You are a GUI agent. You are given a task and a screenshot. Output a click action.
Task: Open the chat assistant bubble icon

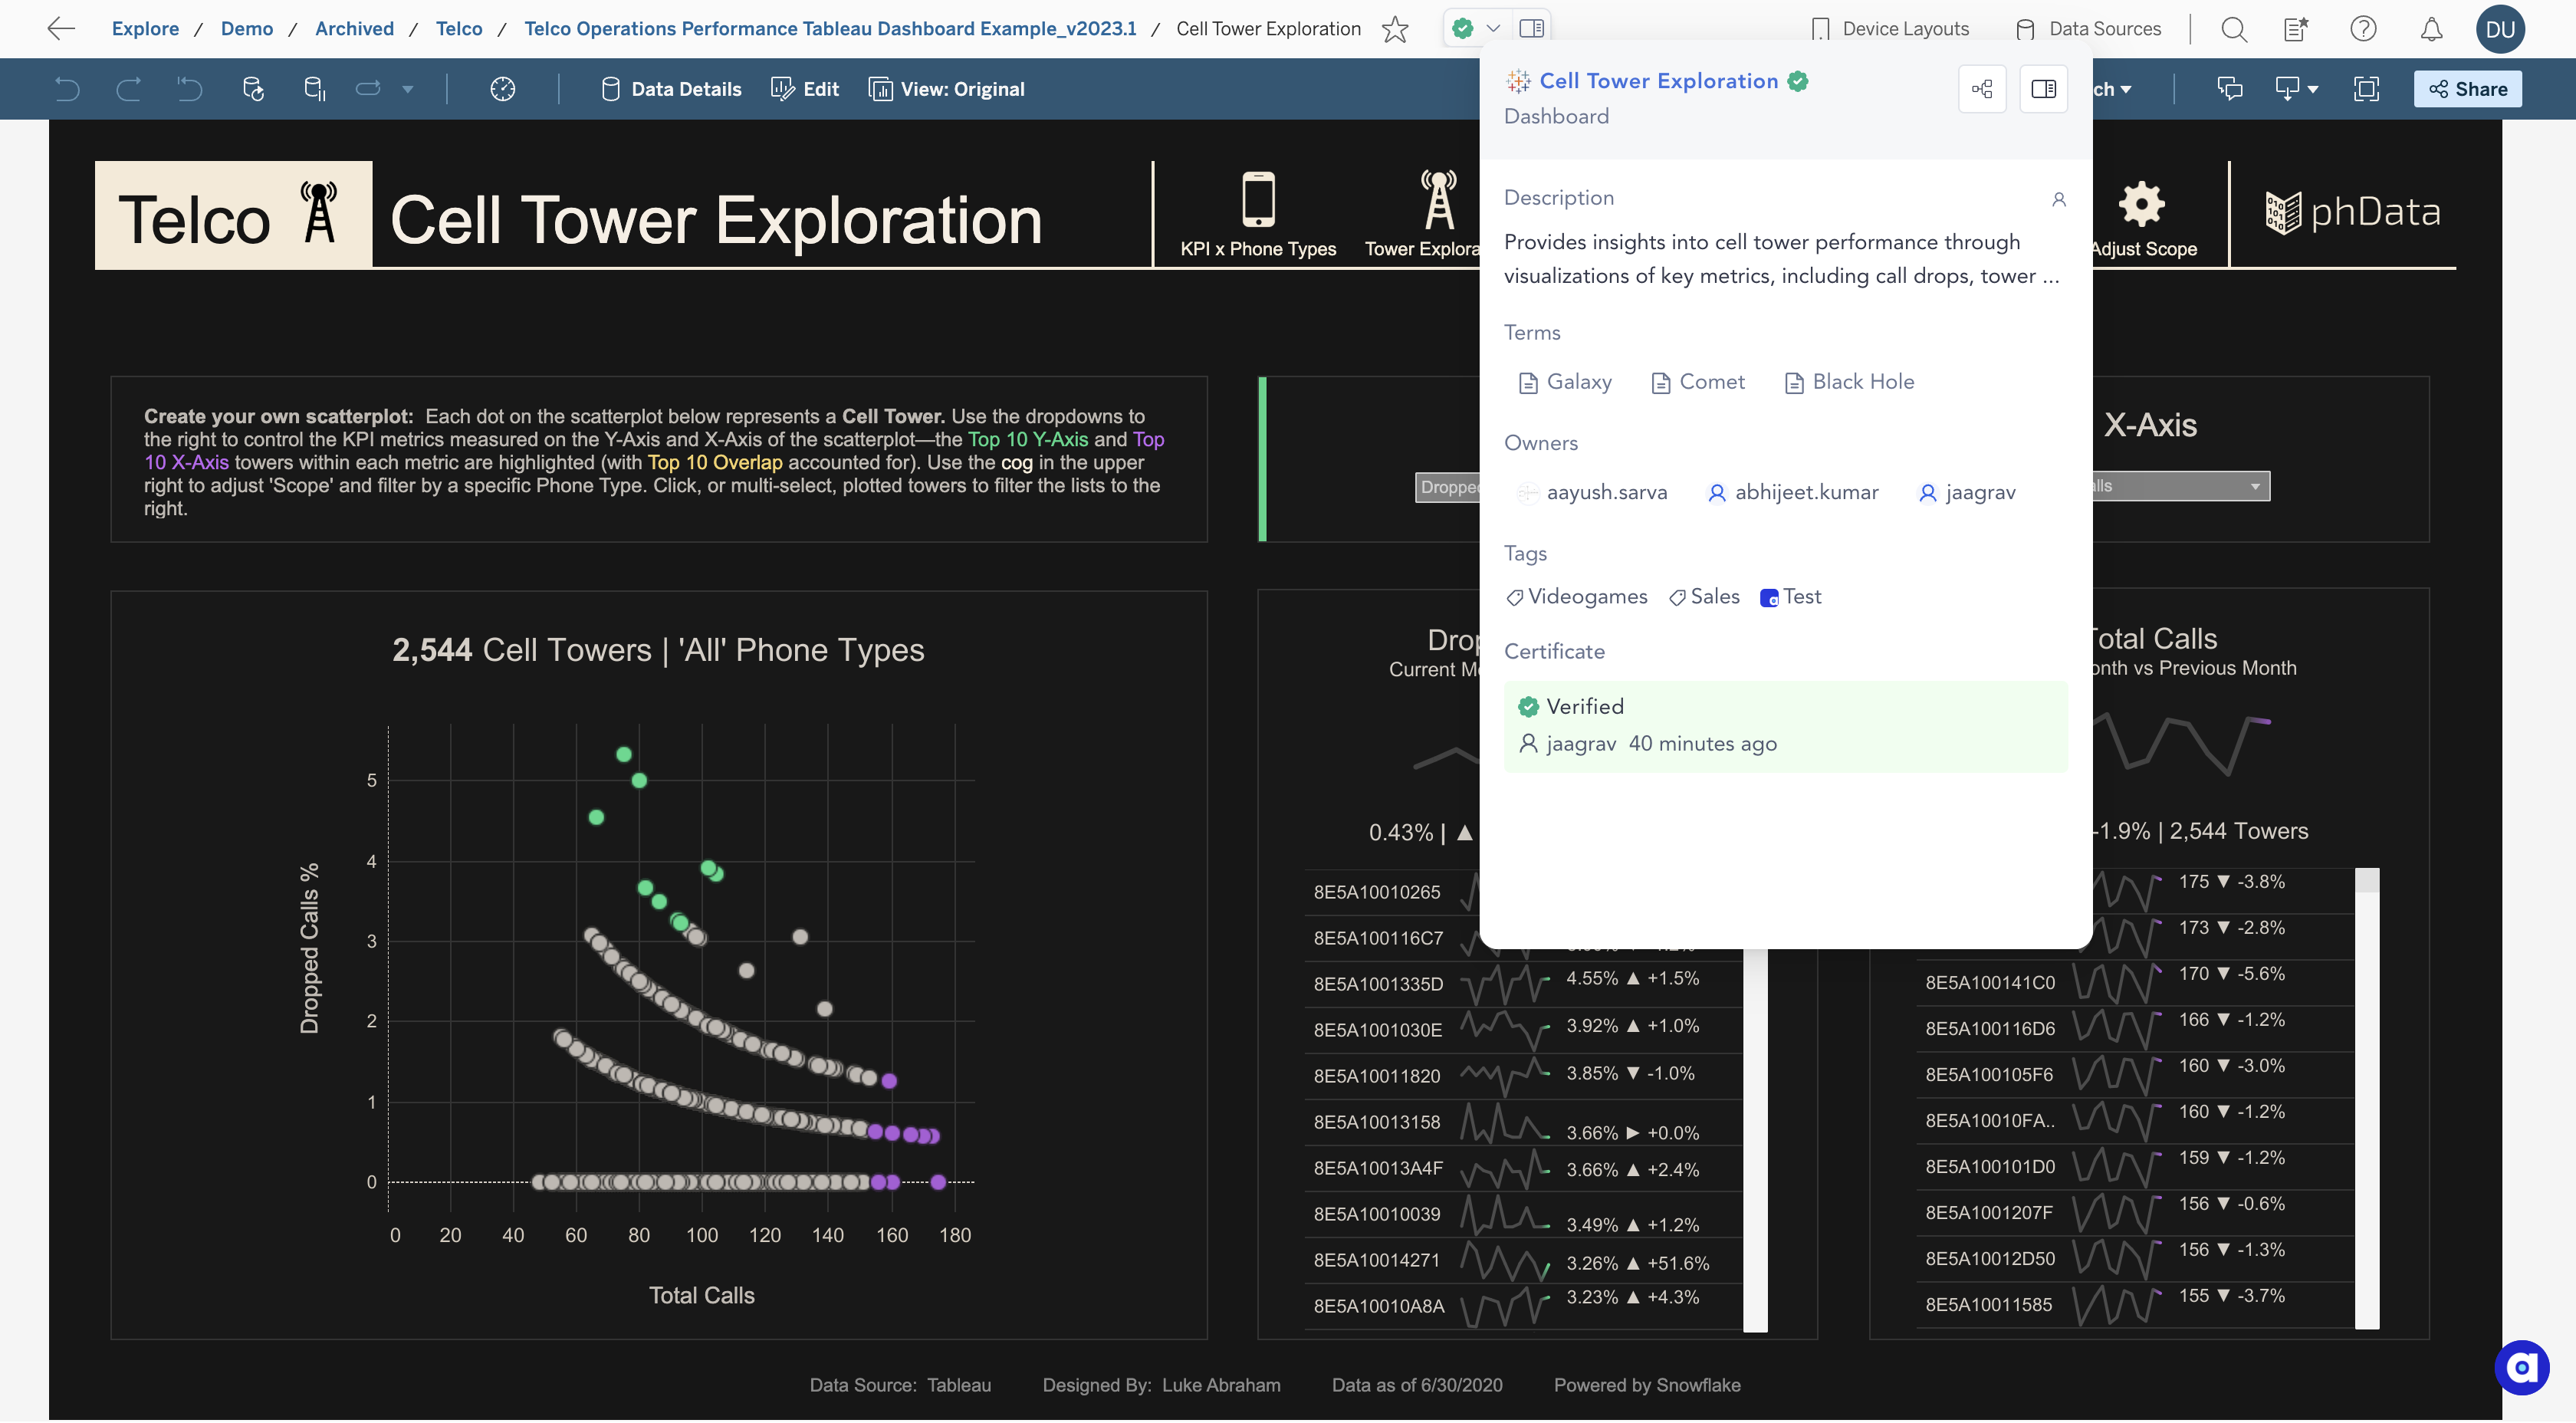tap(2521, 1368)
